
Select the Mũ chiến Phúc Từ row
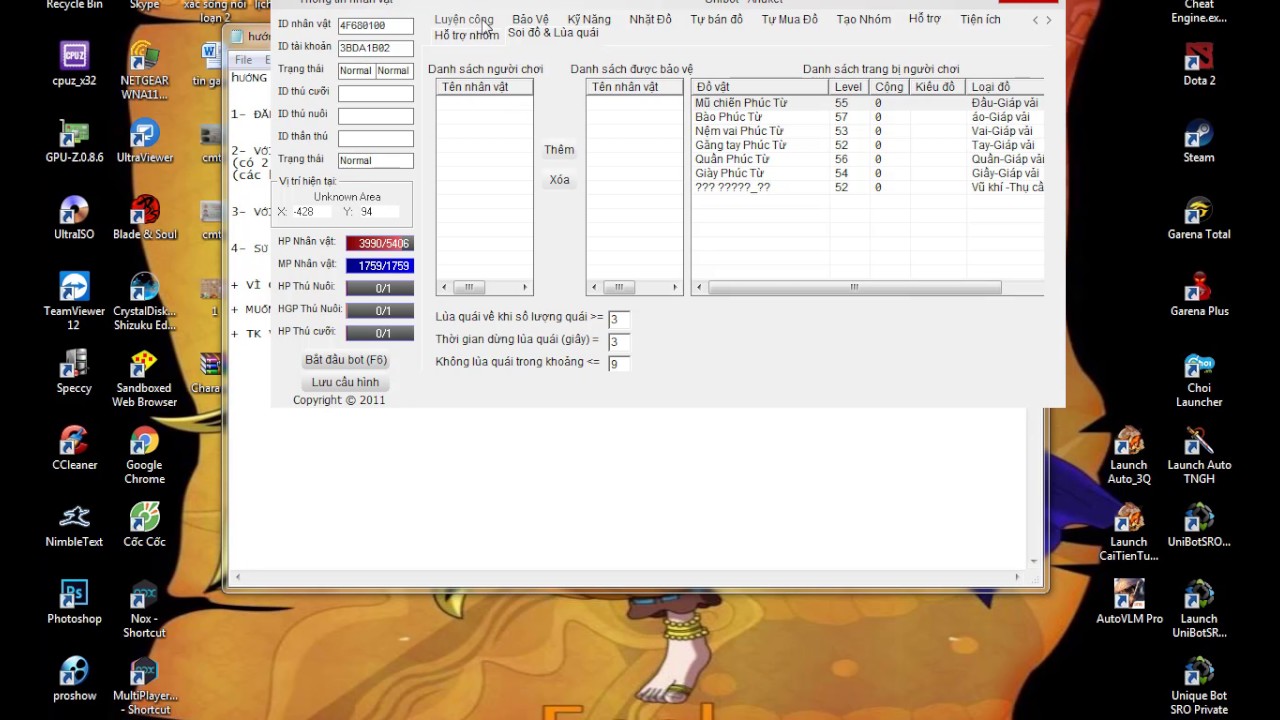[868, 103]
